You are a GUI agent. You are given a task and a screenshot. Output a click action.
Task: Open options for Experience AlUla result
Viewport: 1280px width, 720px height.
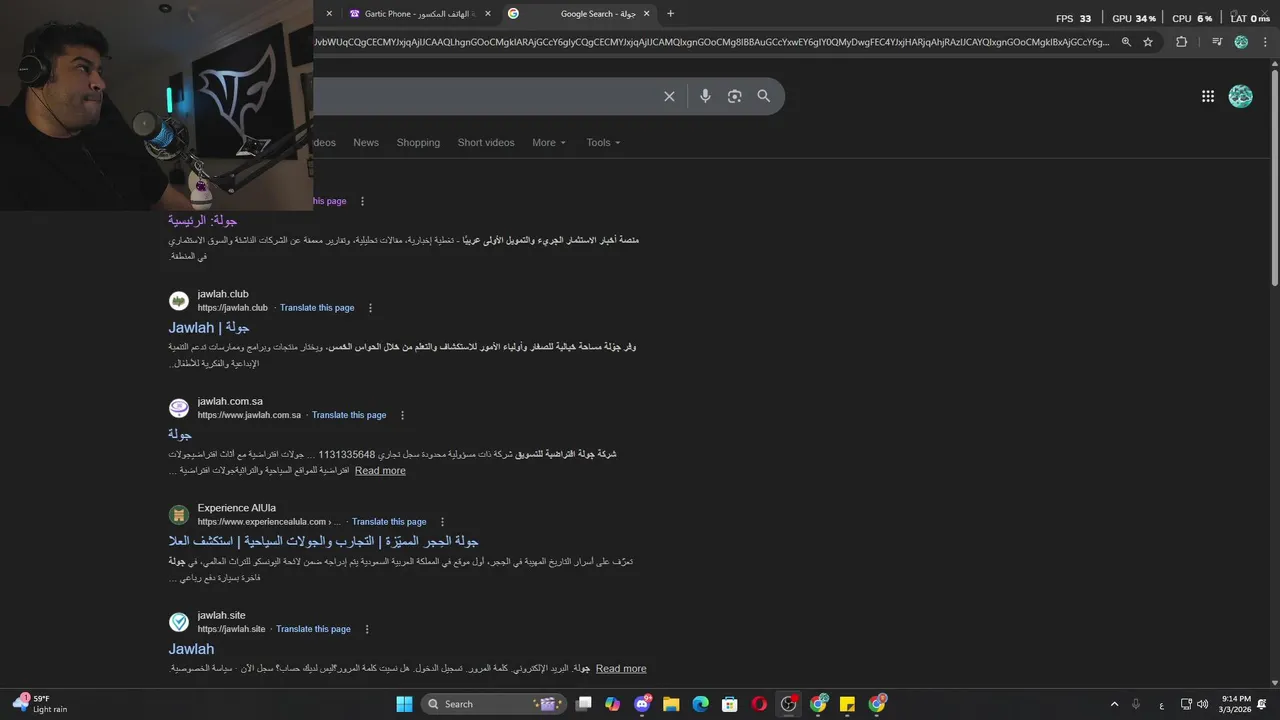click(442, 522)
